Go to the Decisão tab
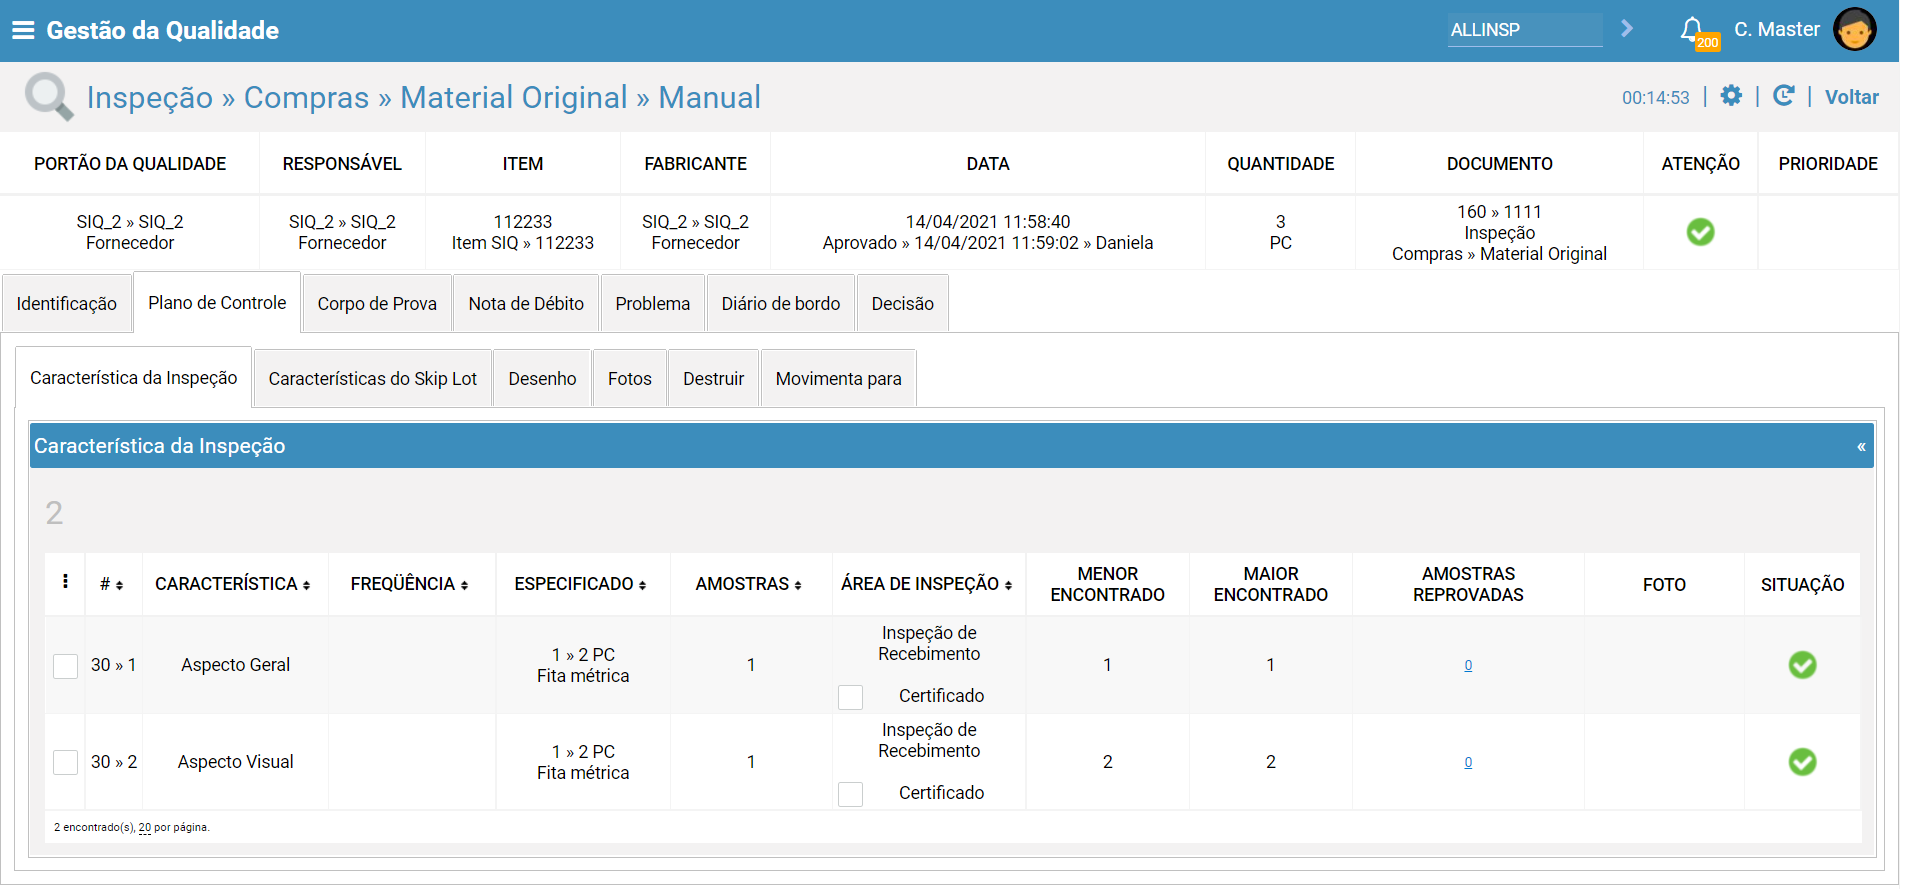The image size is (1920, 889). click(903, 304)
